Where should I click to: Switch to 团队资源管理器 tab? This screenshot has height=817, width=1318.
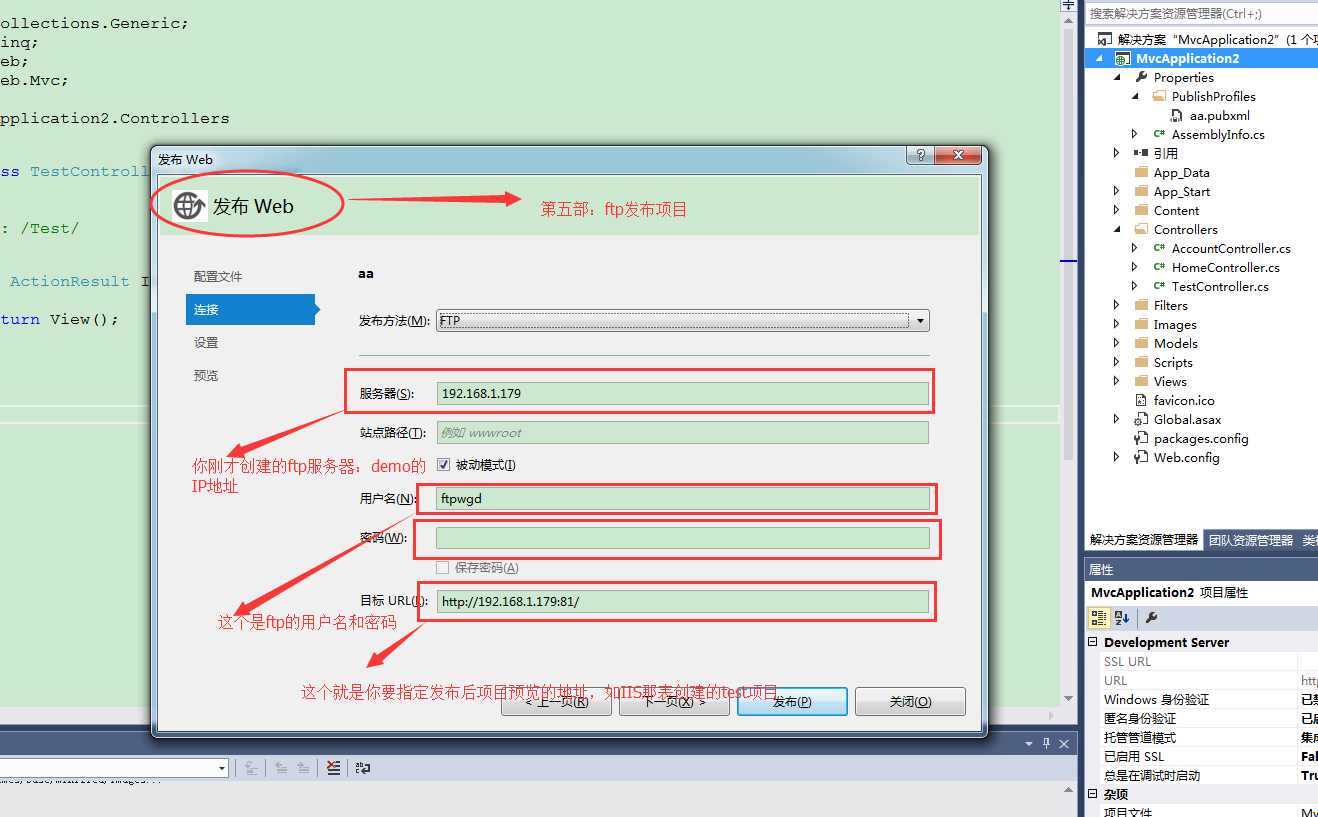[1251, 540]
